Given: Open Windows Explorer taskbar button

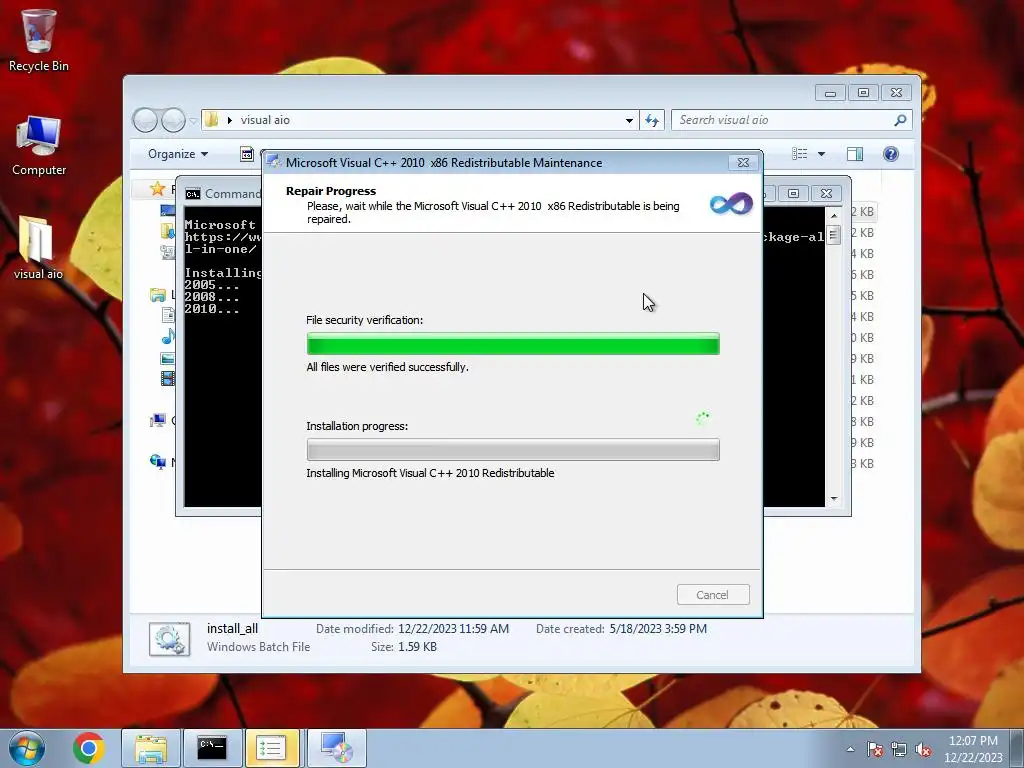Looking at the screenshot, I should click(151, 748).
